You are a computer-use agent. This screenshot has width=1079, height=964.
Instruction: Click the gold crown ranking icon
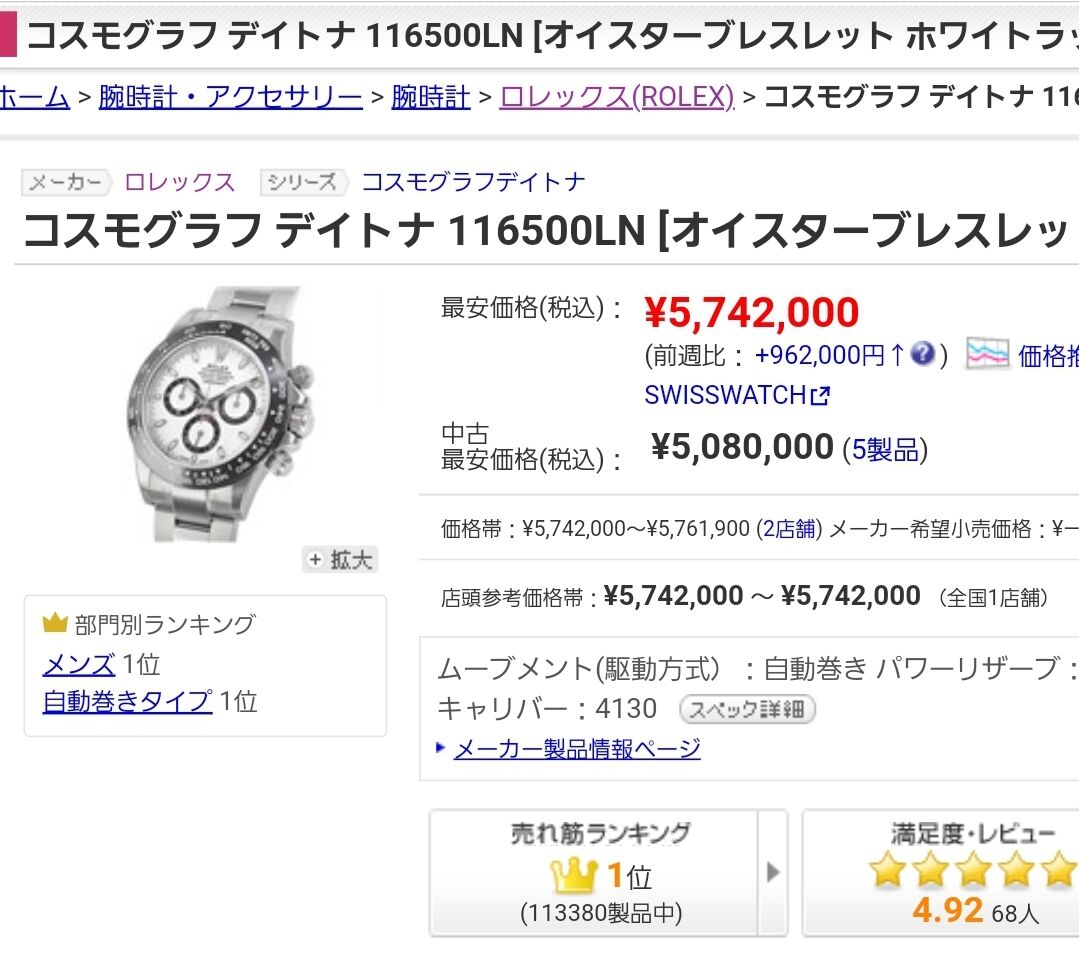click(573, 876)
